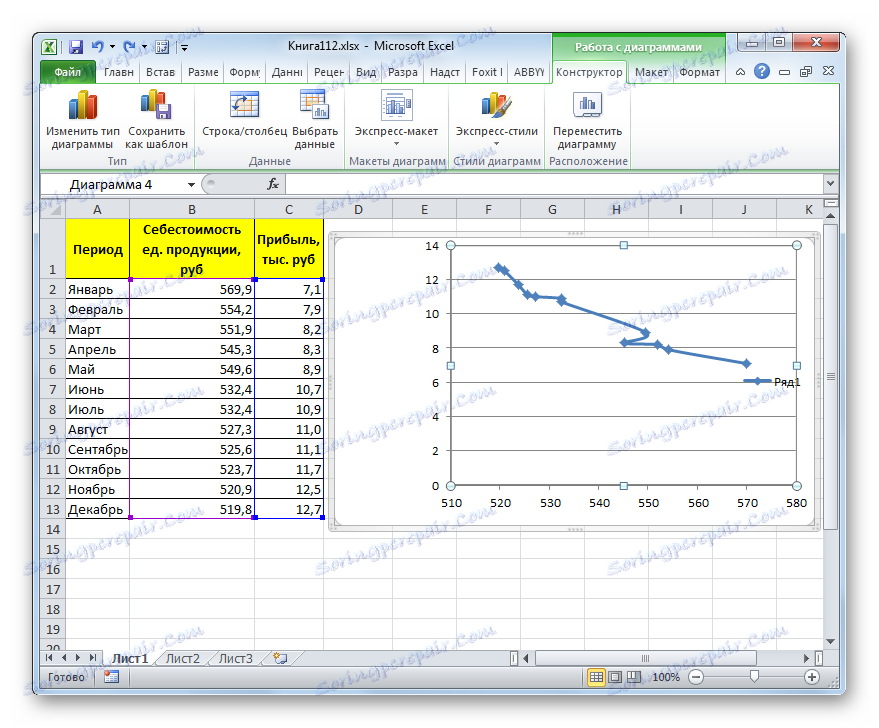Restore the workbook window button

tap(806, 72)
